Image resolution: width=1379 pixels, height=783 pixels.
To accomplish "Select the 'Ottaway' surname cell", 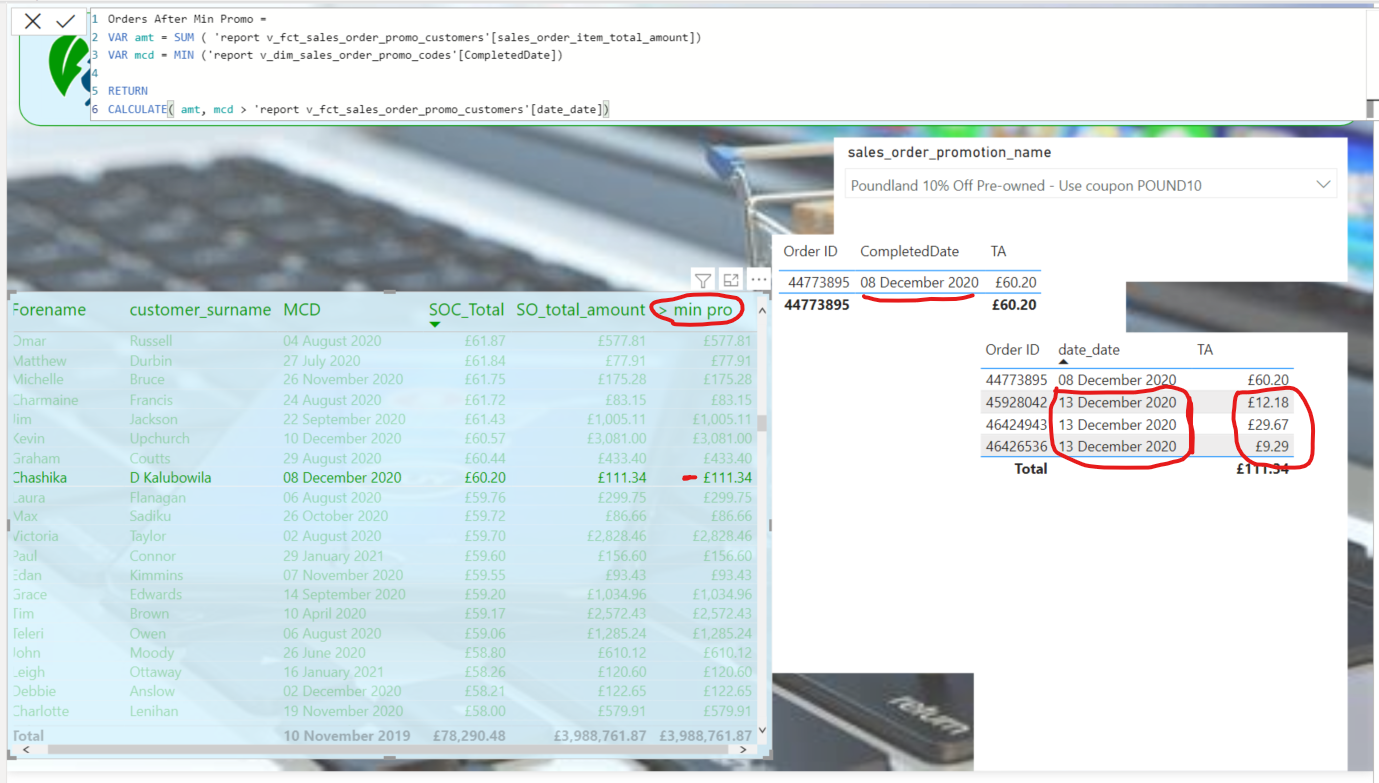I will 155,673.
